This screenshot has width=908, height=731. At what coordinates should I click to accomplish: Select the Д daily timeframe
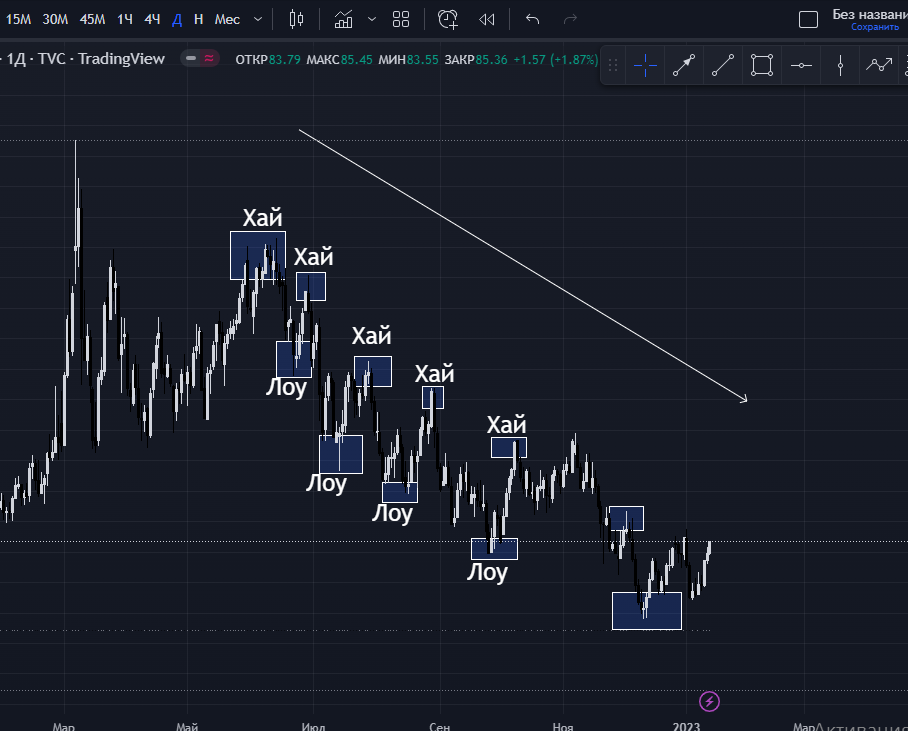pos(177,20)
